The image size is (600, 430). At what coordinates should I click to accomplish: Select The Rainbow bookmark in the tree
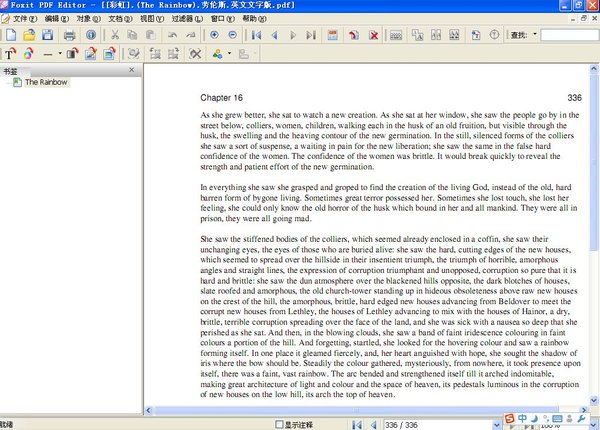pos(46,82)
